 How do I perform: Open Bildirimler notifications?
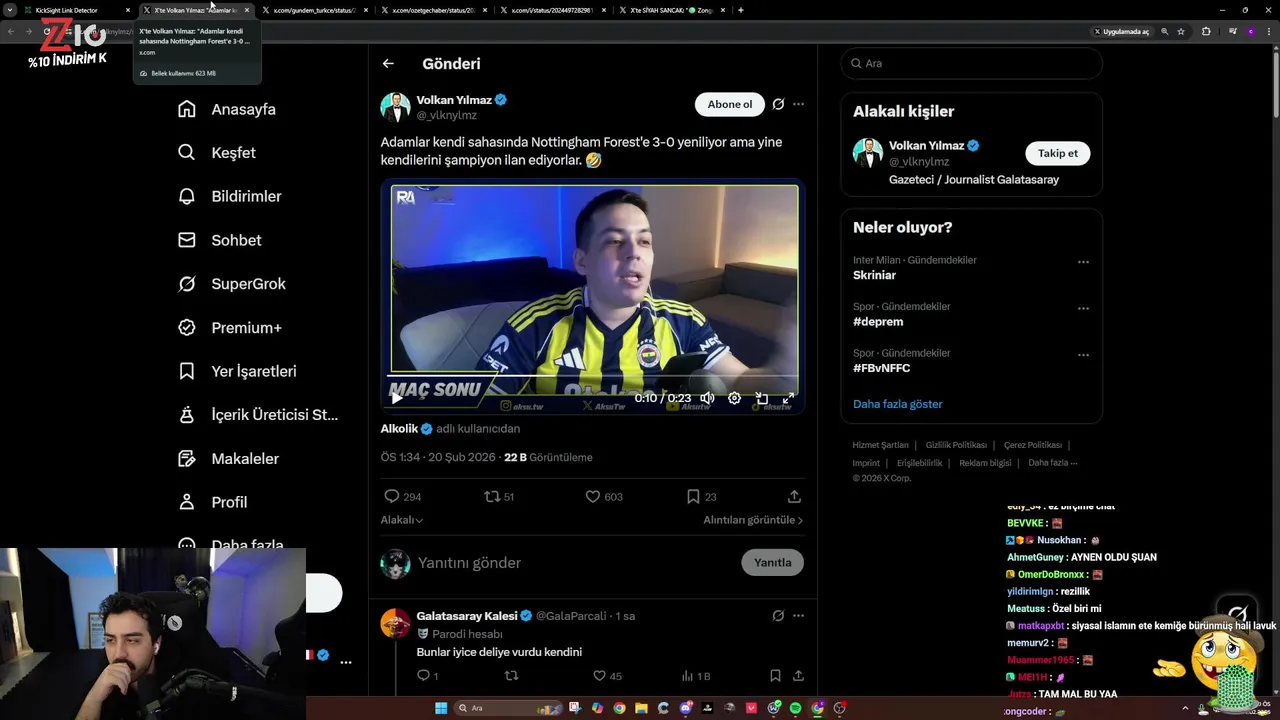coord(229,196)
